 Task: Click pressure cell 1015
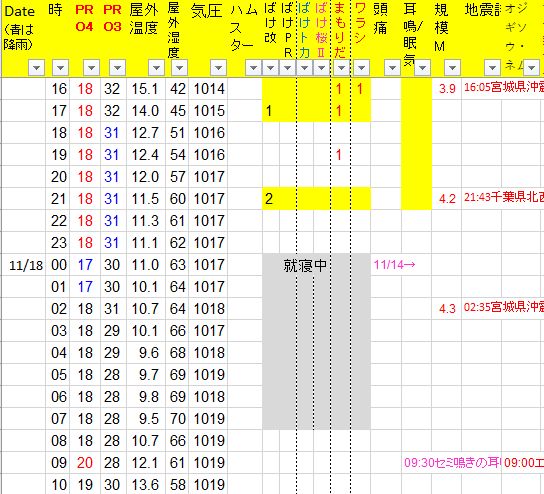pyautogui.click(x=209, y=111)
